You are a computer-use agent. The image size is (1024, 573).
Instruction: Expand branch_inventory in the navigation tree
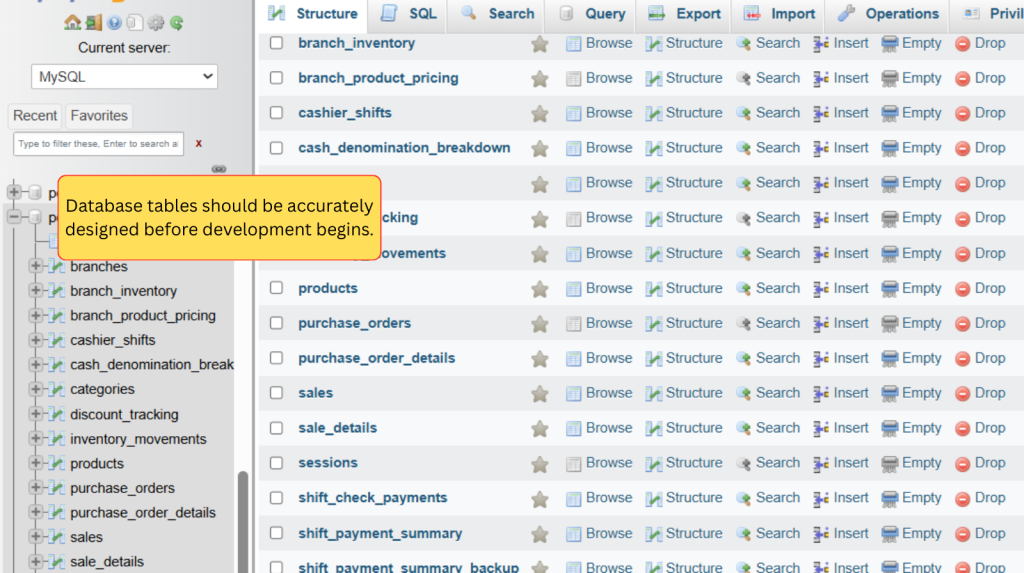37,291
